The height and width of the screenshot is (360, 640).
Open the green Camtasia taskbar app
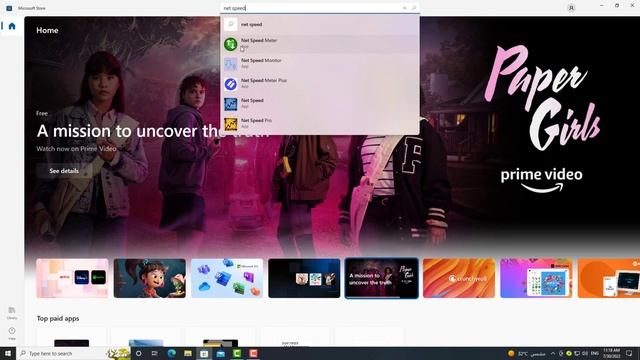point(237,353)
